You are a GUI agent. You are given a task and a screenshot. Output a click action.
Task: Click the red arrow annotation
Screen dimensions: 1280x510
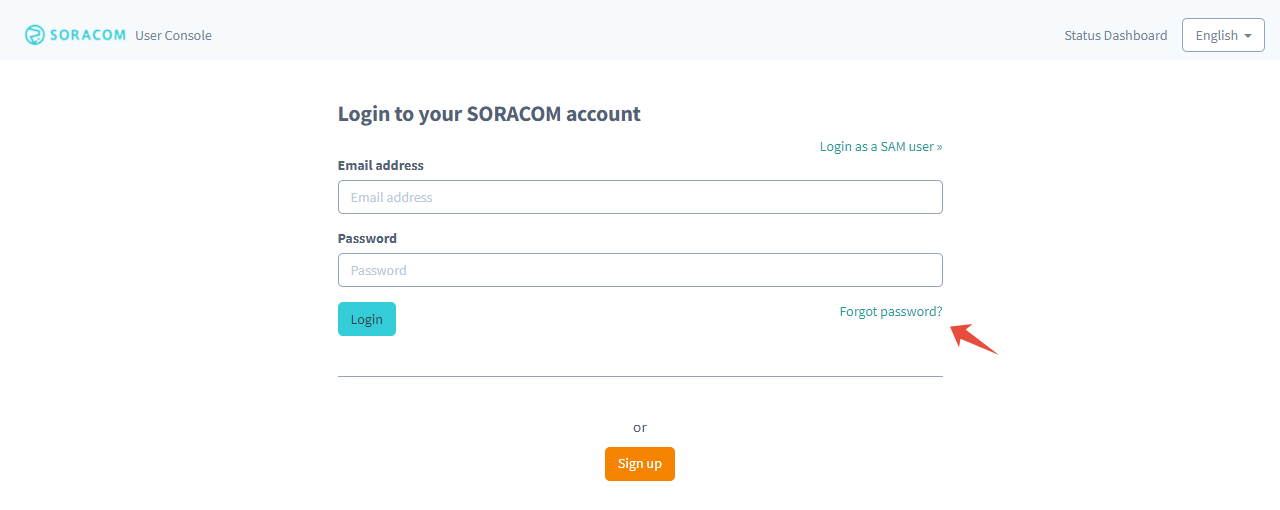pos(973,338)
